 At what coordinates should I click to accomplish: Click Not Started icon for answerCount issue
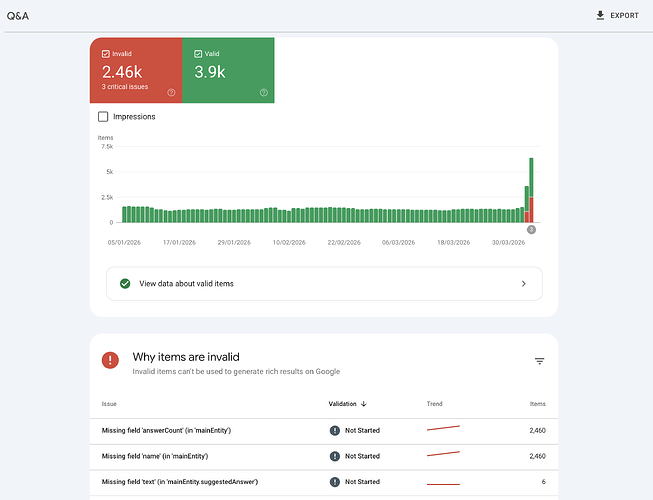pyautogui.click(x=334, y=430)
